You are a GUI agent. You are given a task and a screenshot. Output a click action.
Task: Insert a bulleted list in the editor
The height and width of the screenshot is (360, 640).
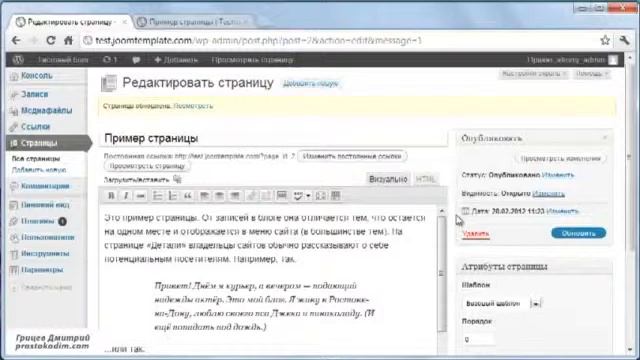point(158,196)
